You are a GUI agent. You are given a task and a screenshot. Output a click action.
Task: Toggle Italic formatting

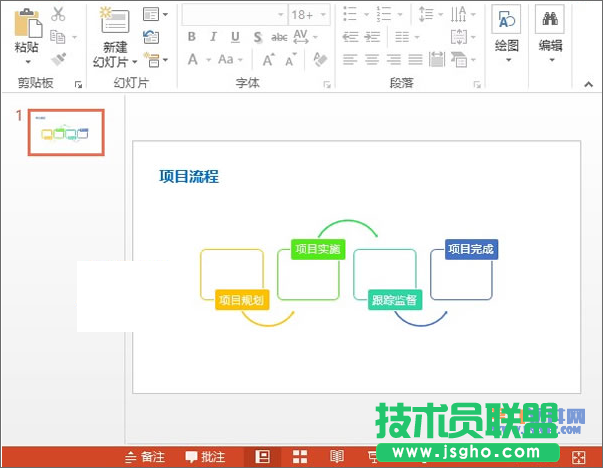[x=213, y=37]
